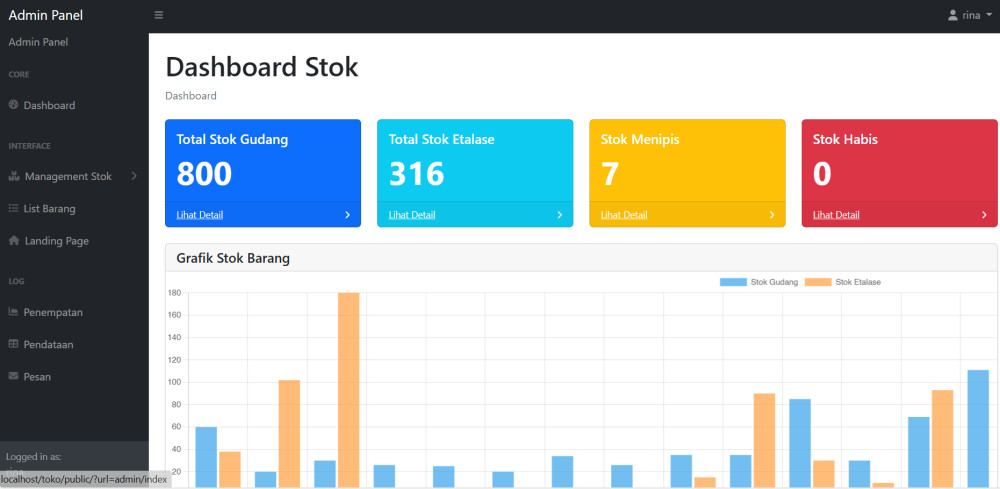The image size is (1000, 489).
Task: Toggle Stok Gudang series in chart legend
Action: (x=759, y=282)
